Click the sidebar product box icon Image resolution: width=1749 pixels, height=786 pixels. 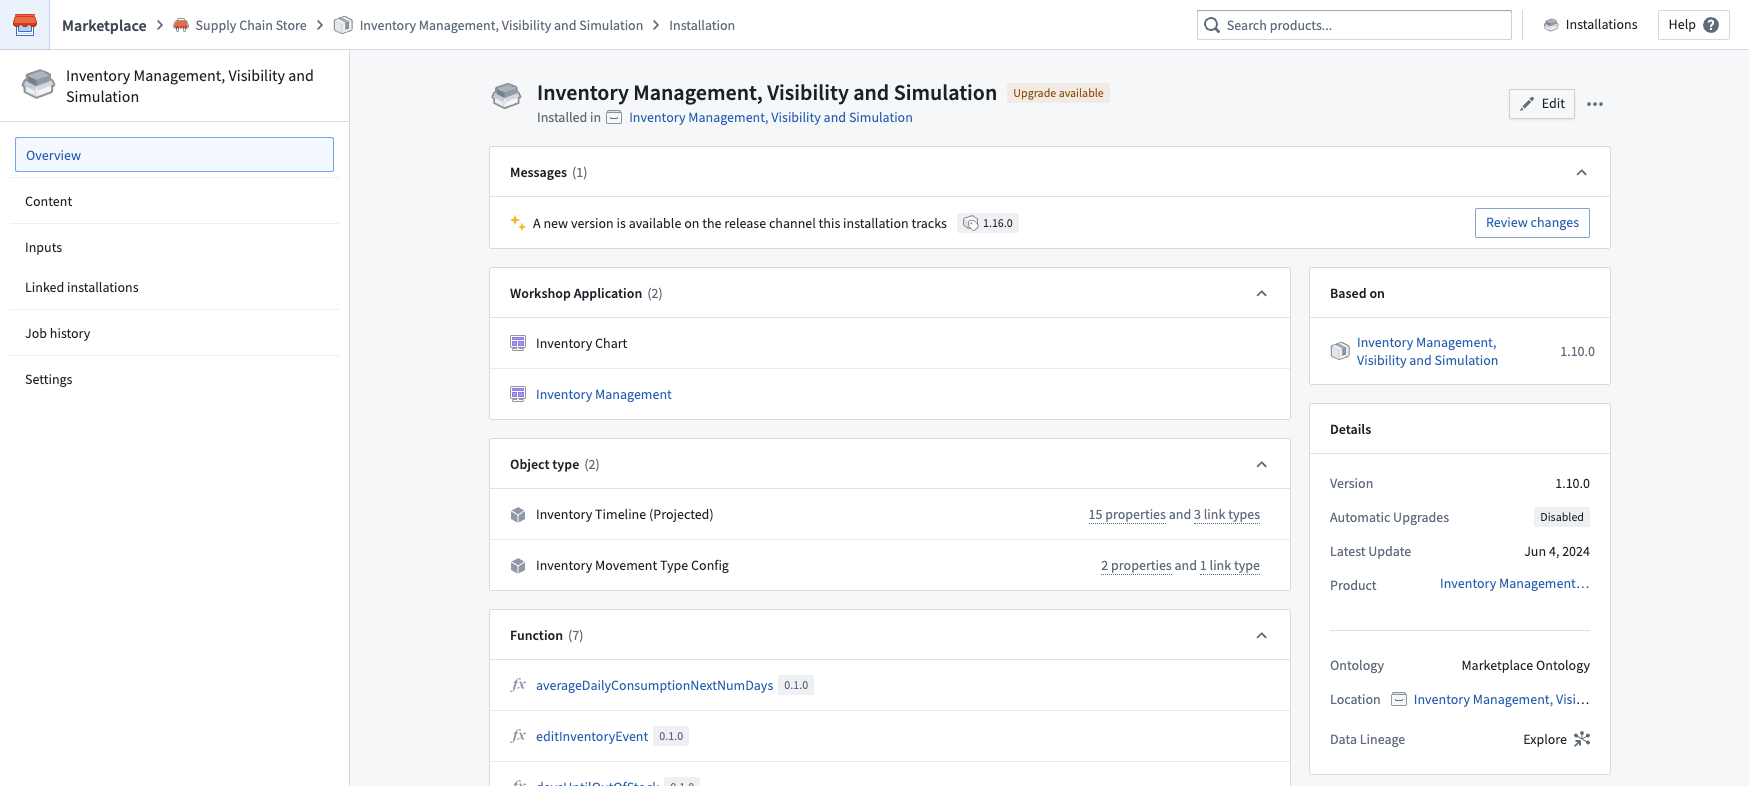pyautogui.click(x=39, y=84)
